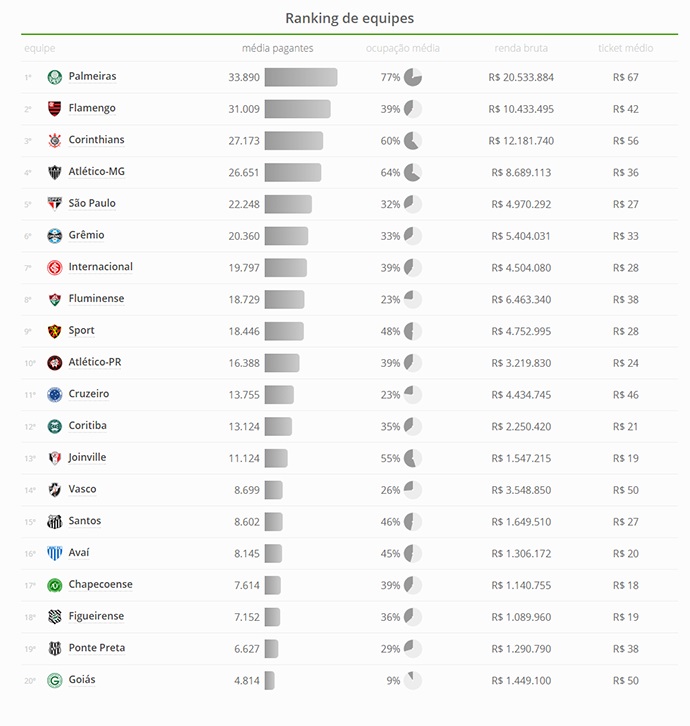Screen dimensions: 690x726
Task: Click Goiás 9% occupancy pie chart
Action: pos(412,681)
